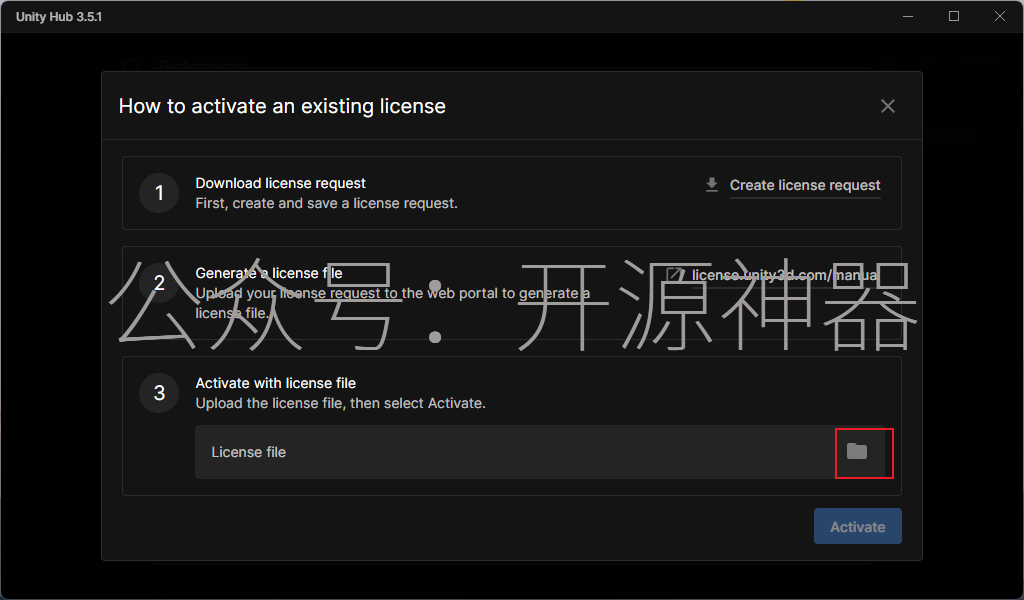Close the Unity Hub window
This screenshot has height=600, width=1024.
point(1000,16)
